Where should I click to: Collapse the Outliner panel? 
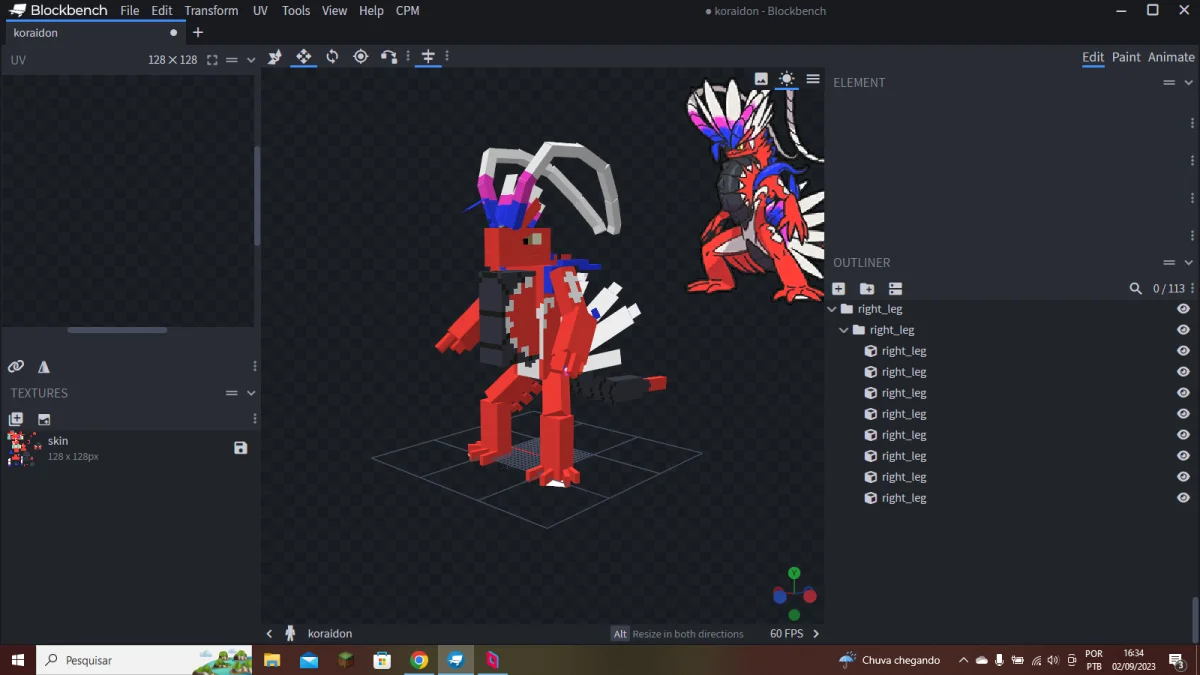pyautogui.click(x=1189, y=262)
